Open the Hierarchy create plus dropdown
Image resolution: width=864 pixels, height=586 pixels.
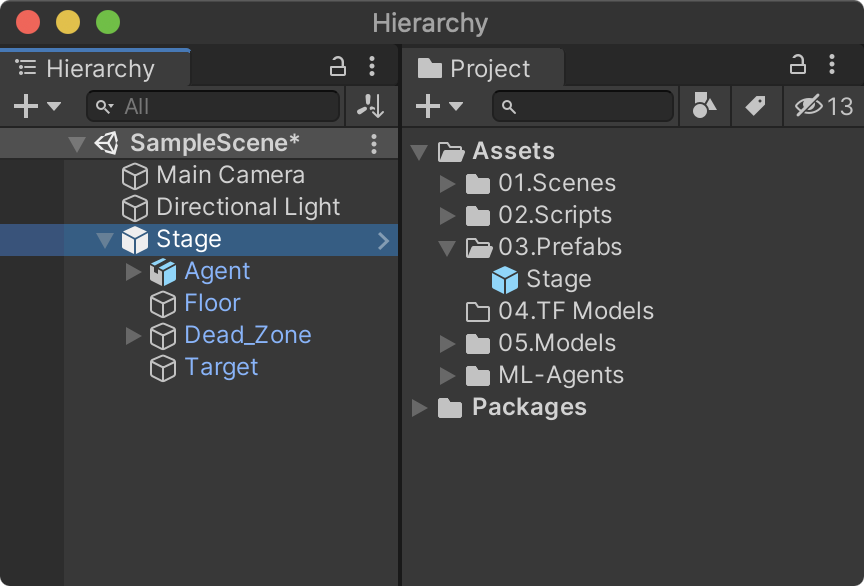click(x=36, y=106)
